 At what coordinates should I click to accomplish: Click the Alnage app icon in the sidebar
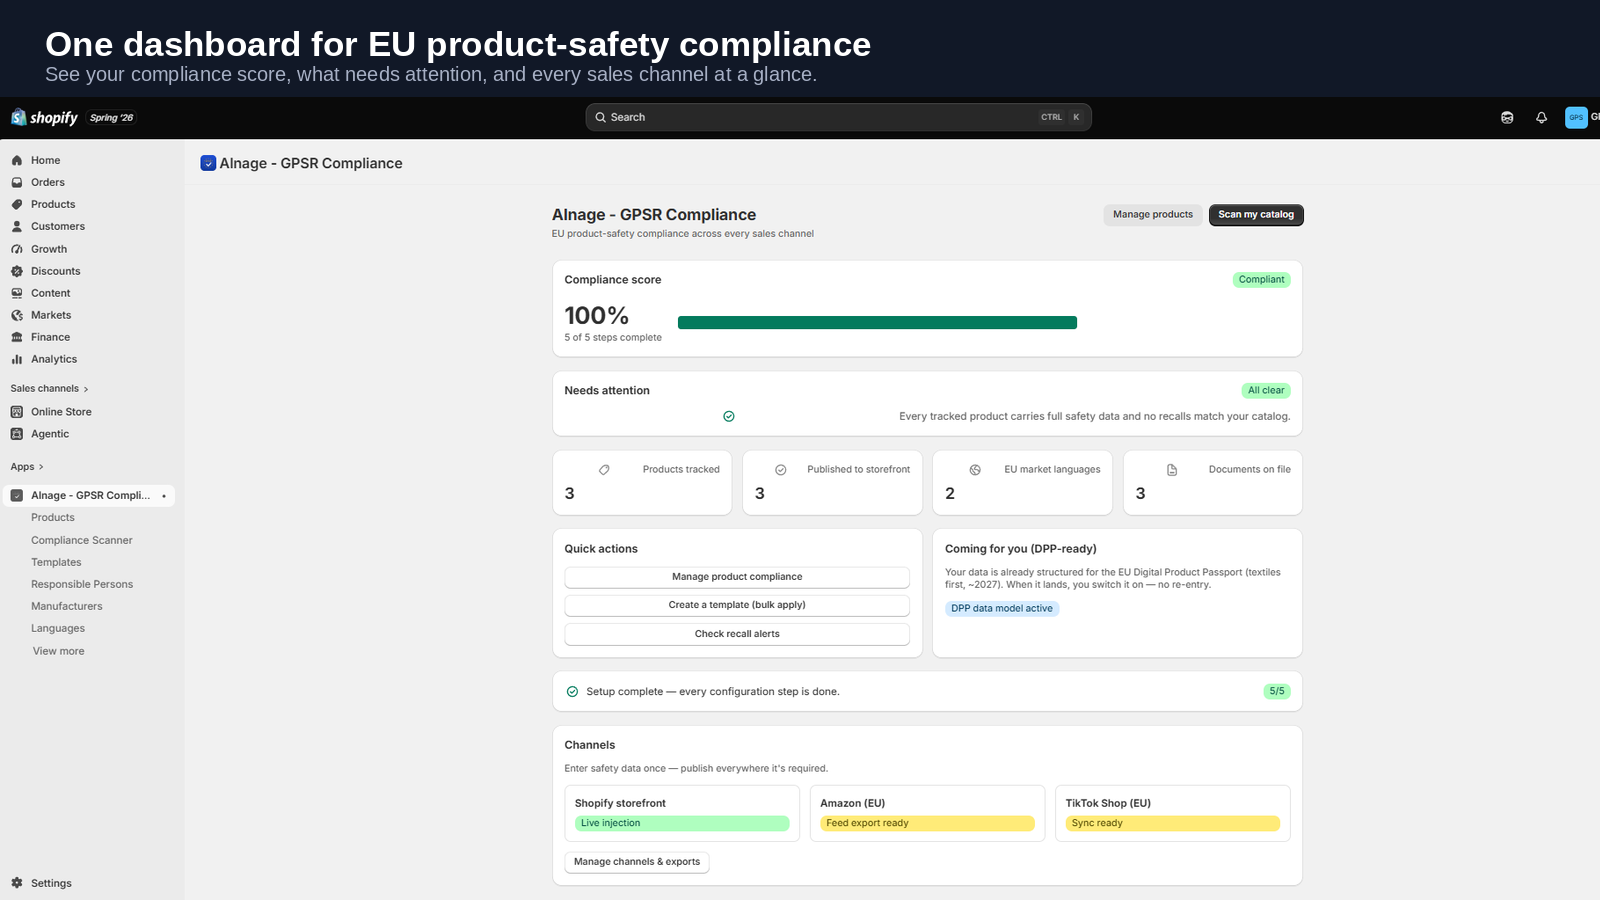point(17,495)
